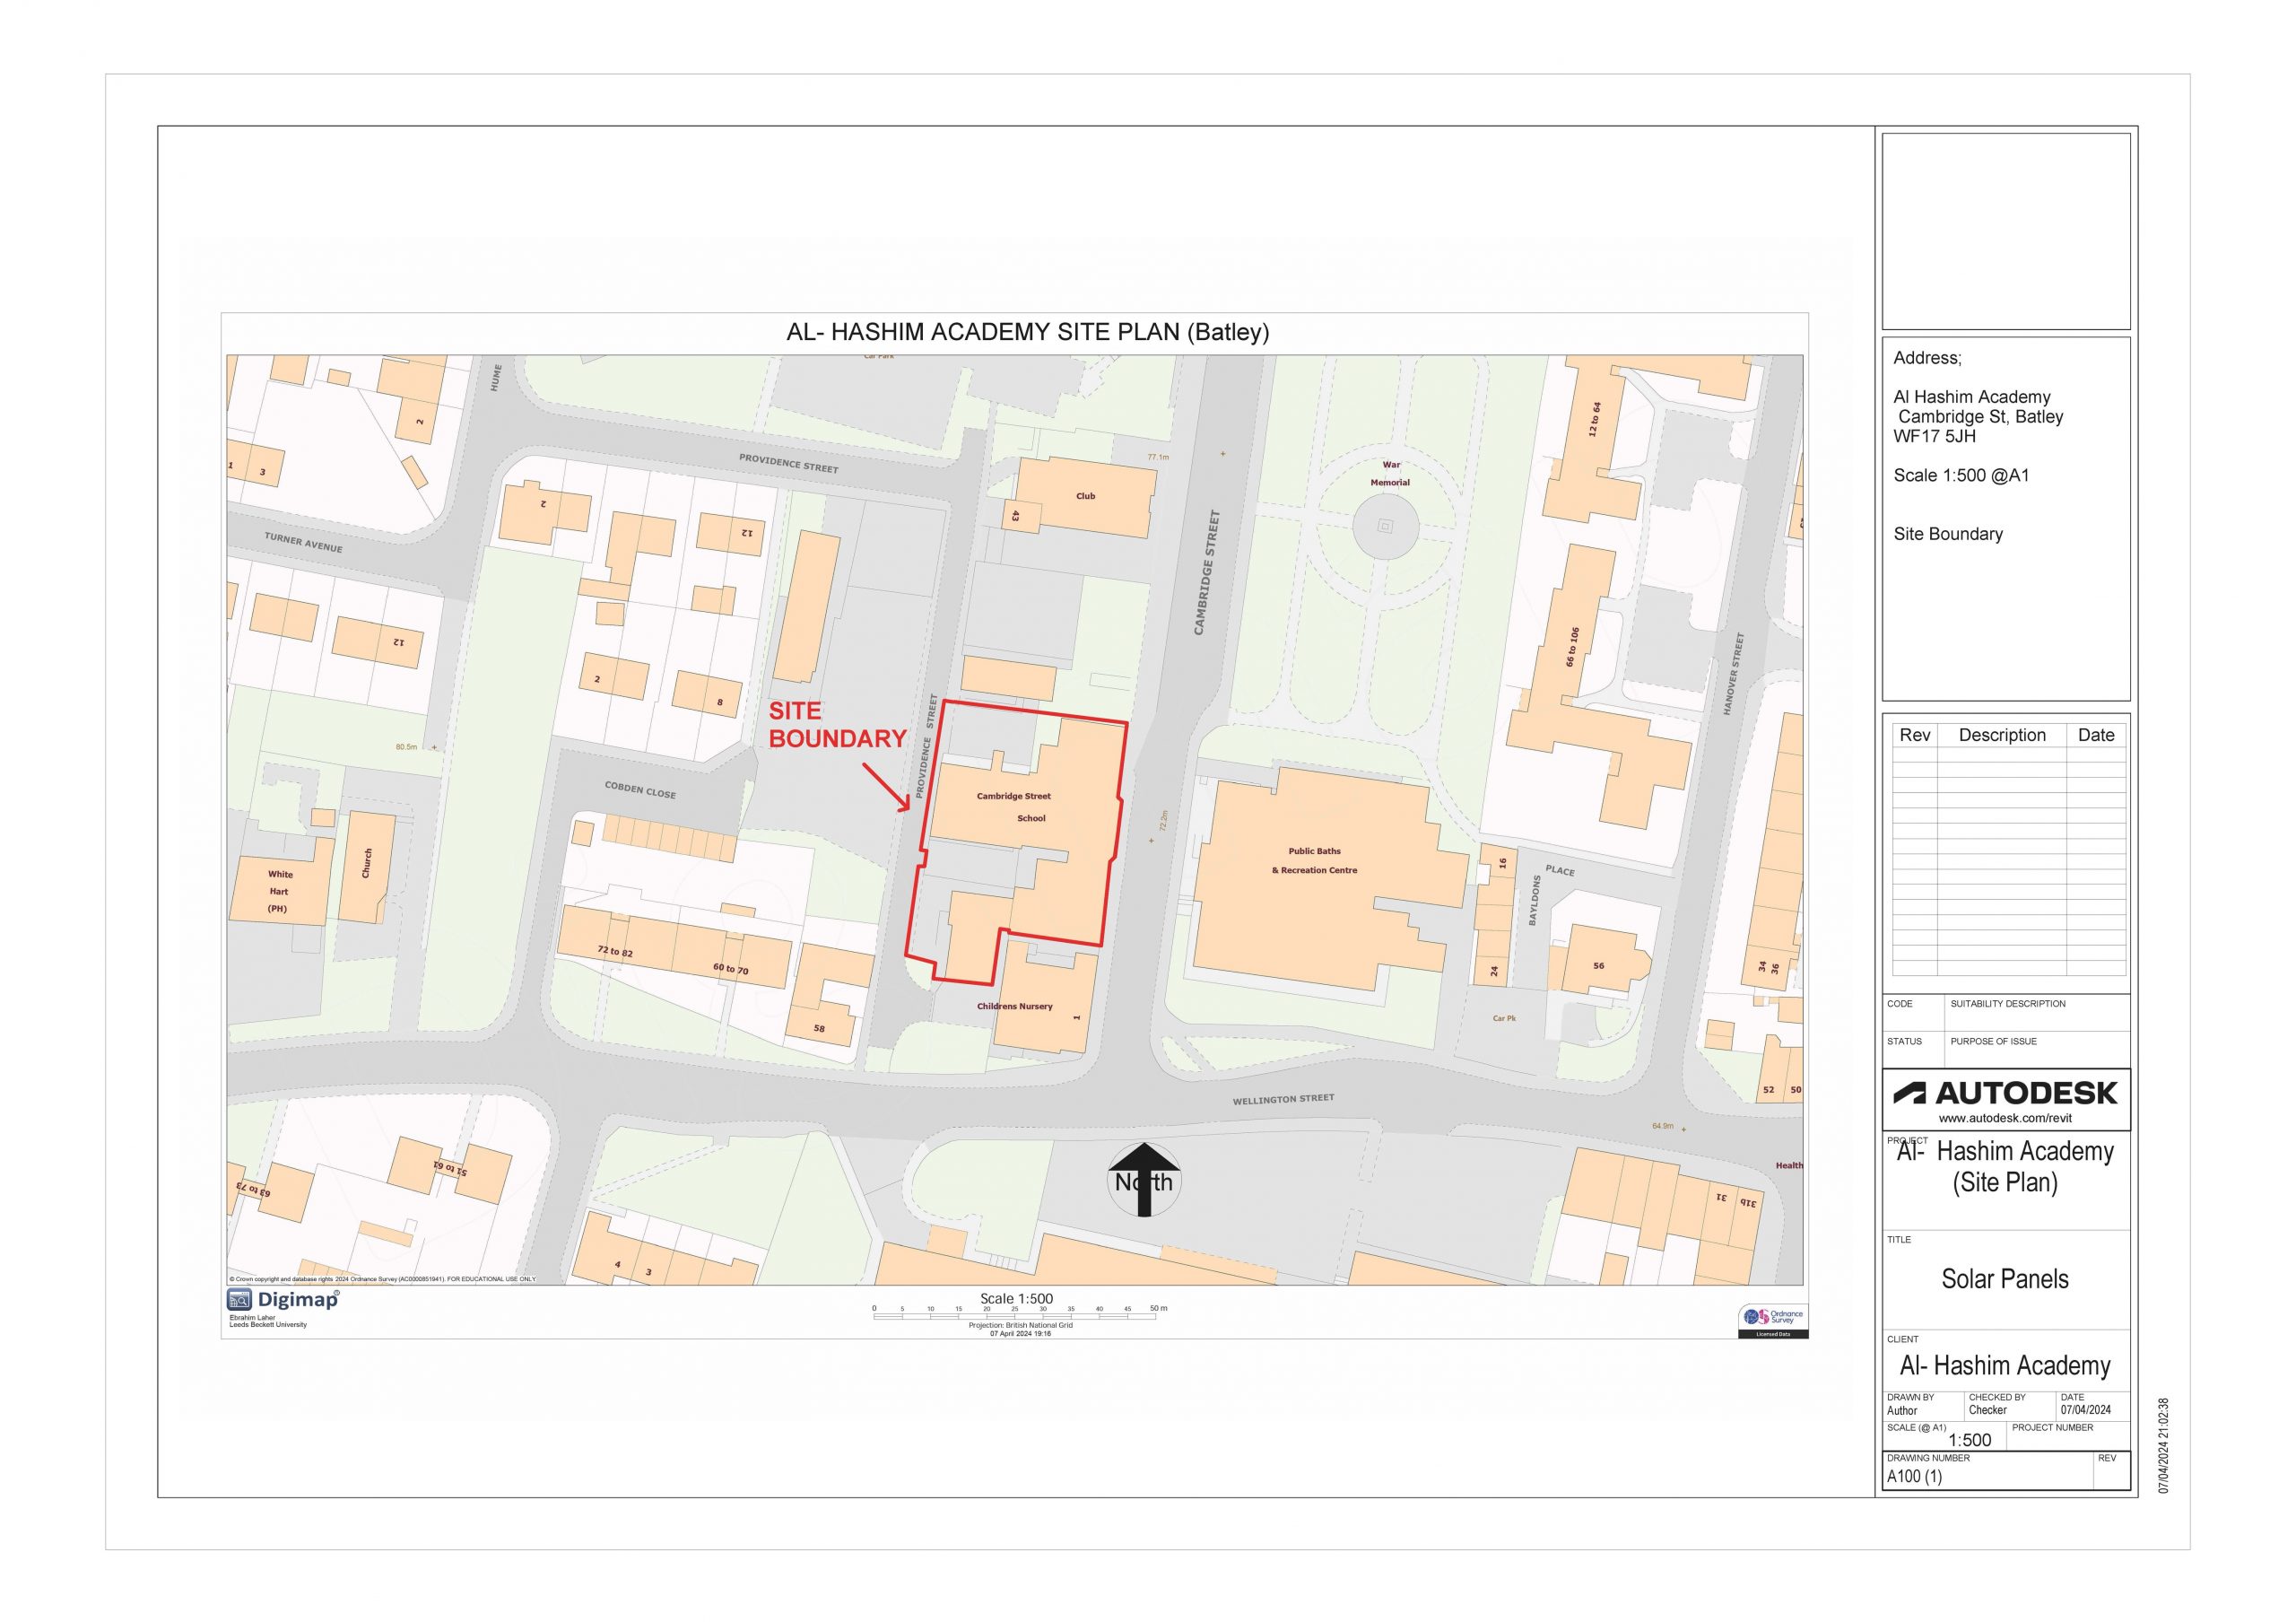Click the North arrow symbol
This screenshot has height=1622, width=2296.
pos(1146,1180)
